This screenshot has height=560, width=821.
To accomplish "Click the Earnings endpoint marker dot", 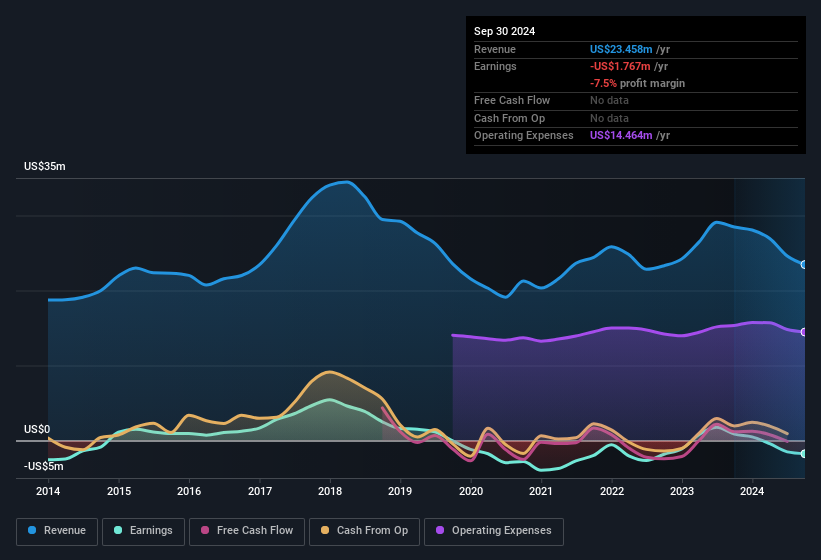I will pos(804,454).
